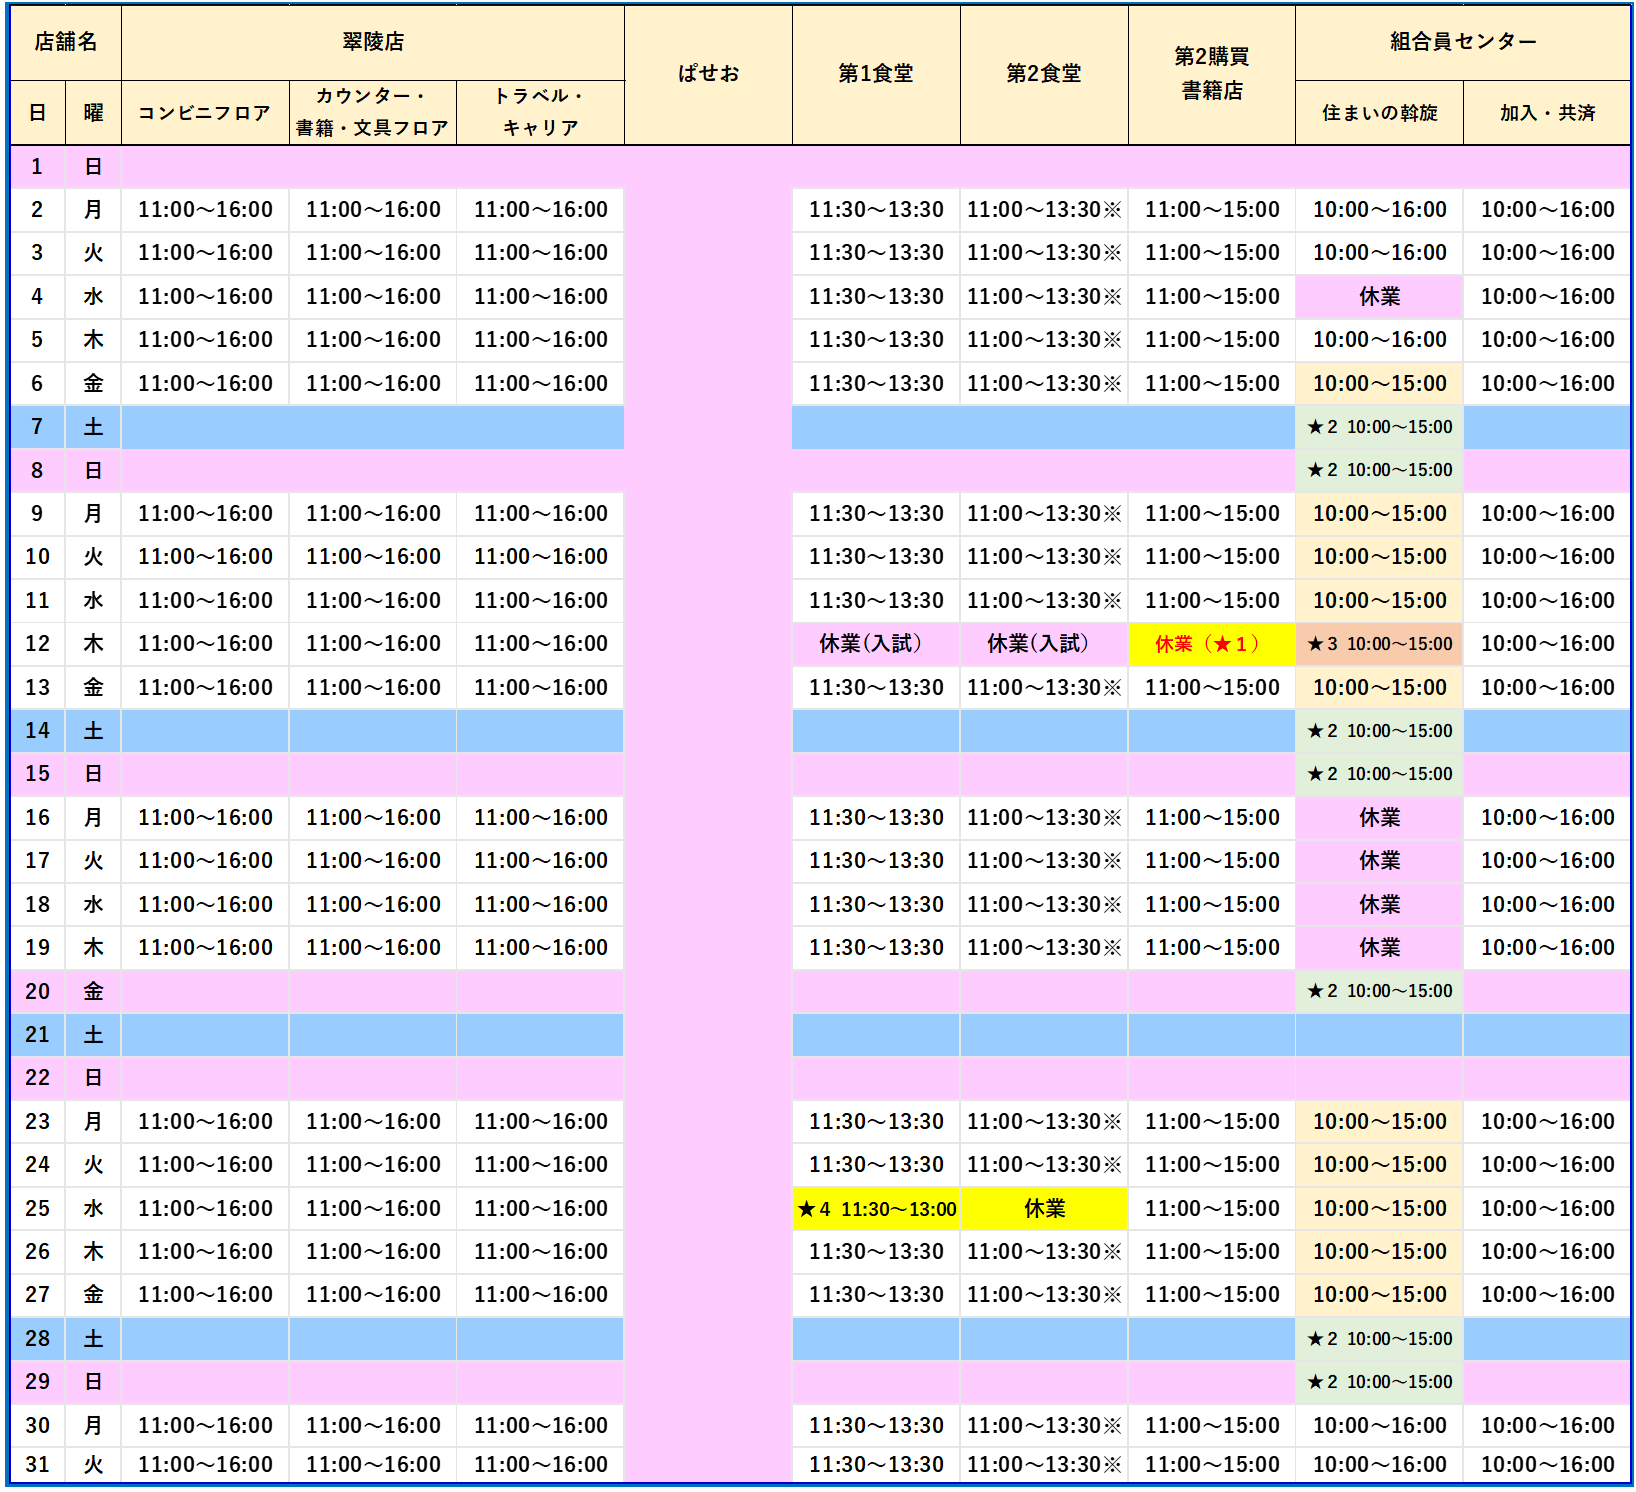Select the 住まいの斡旋 sub-header

[1380, 113]
